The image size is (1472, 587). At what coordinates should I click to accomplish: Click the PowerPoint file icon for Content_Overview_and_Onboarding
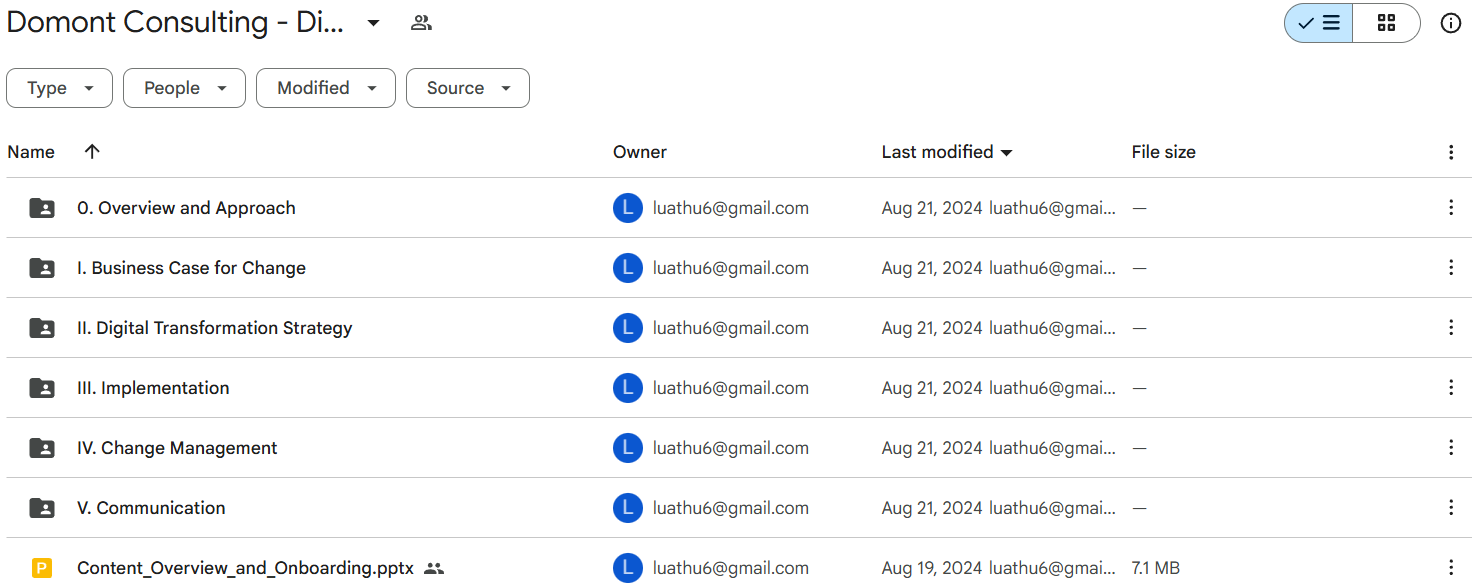[41, 568]
